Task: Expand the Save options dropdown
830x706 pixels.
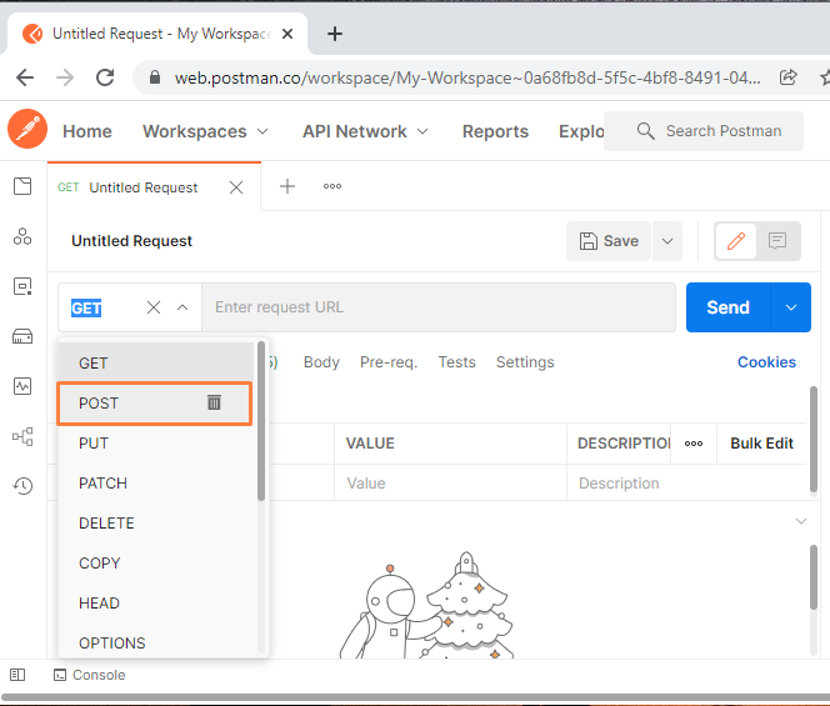Action: tap(667, 241)
